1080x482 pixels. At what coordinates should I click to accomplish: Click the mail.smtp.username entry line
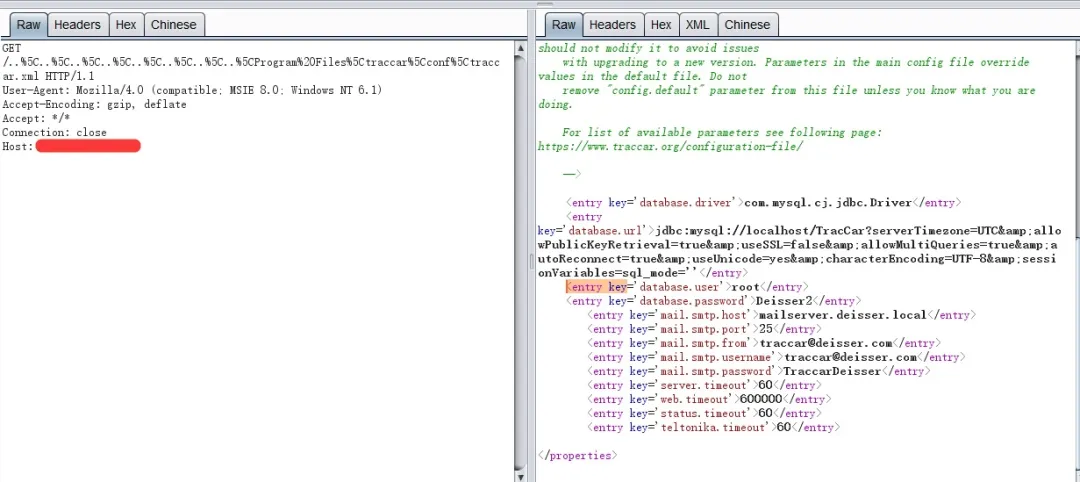(x=776, y=357)
